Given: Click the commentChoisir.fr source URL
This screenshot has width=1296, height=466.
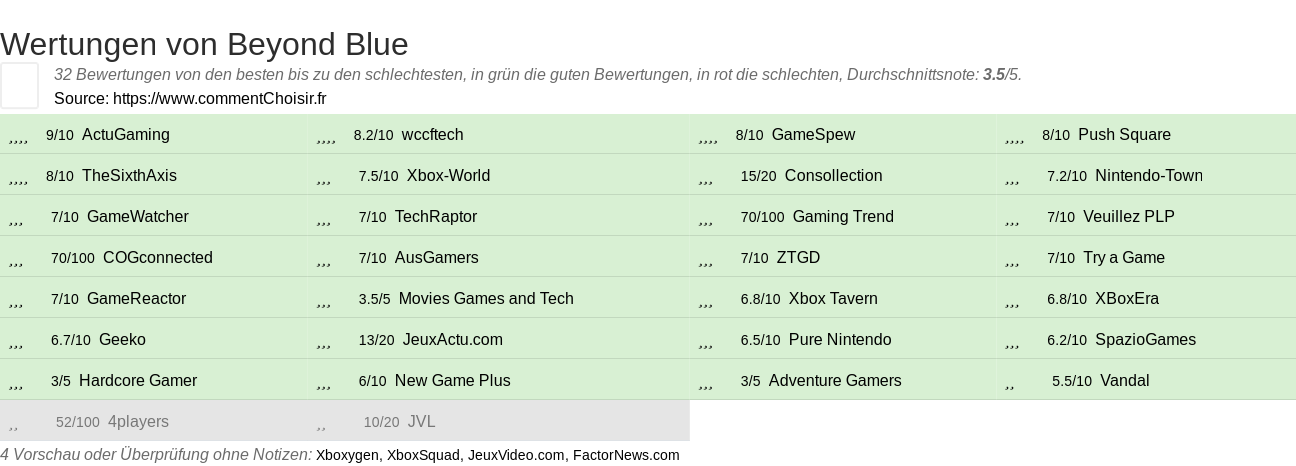Looking at the screenshot, I should [x=220, y=98].
